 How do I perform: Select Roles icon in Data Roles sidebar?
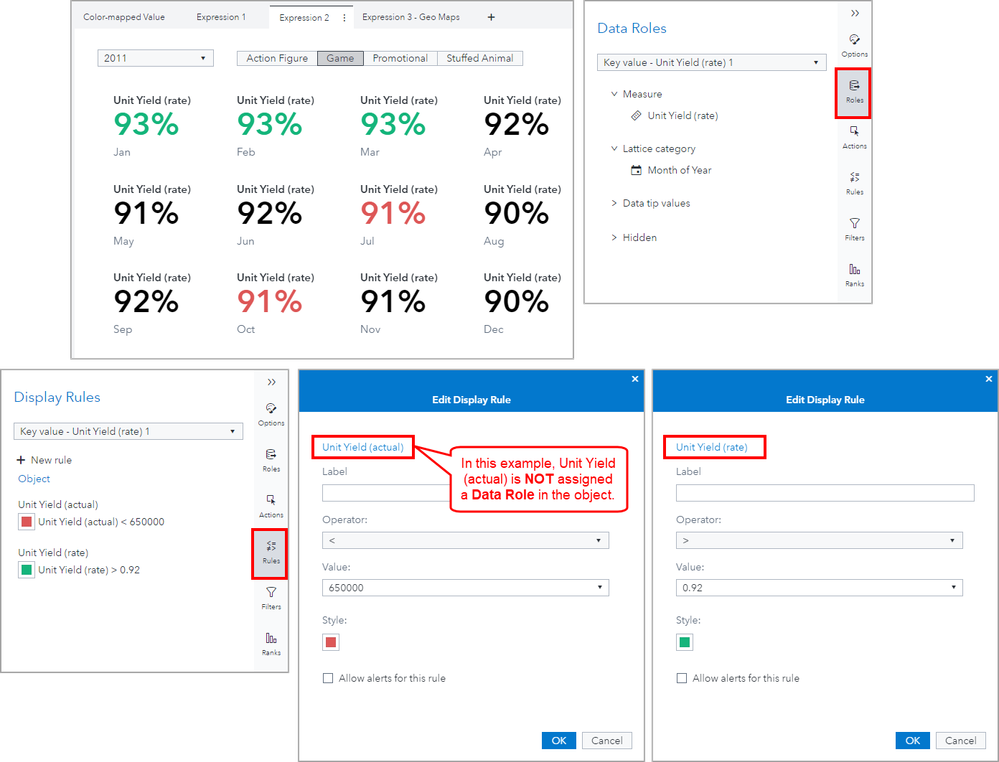[x=854, y=91]
